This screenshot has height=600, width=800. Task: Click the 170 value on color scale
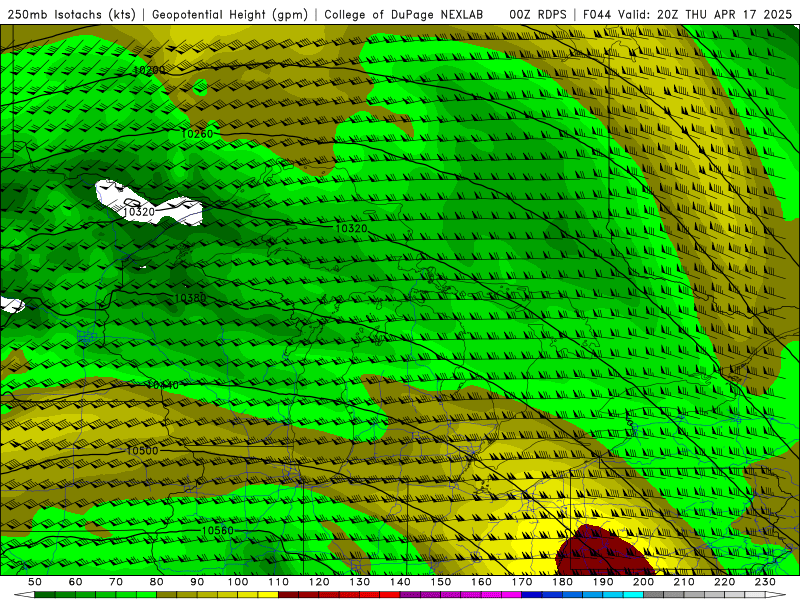click(522, 582)
